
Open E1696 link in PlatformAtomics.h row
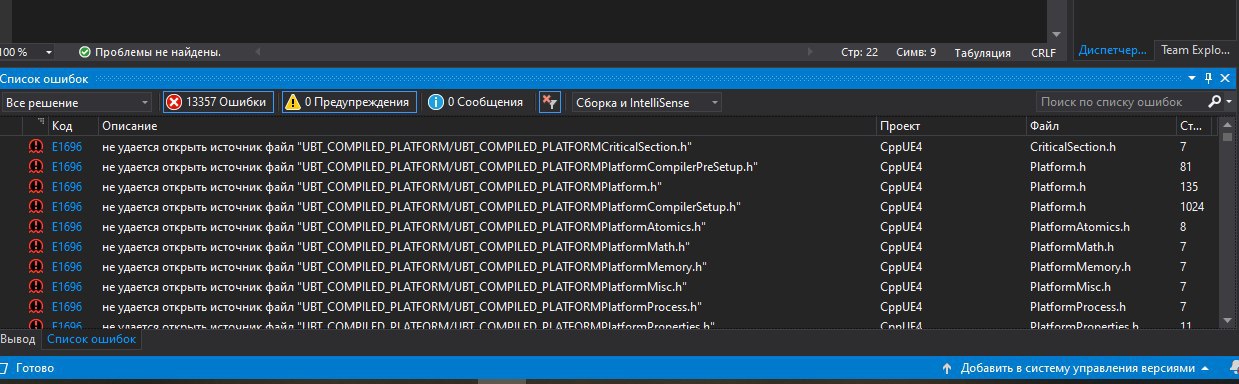point(67,227)
